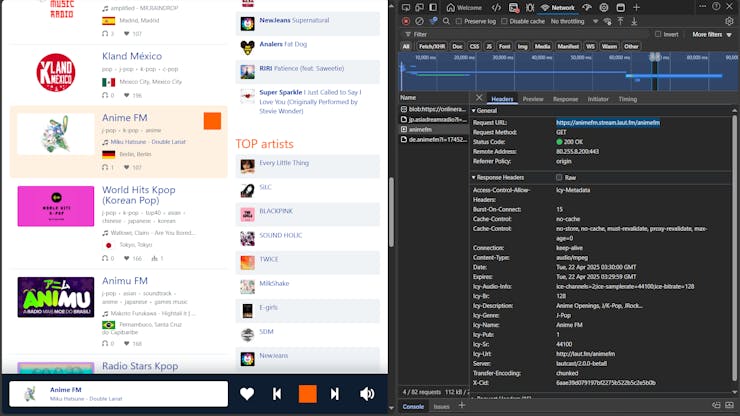Enable Raw response headers checkbox
This screenshot has width=740, height=416.
point(559,178)
